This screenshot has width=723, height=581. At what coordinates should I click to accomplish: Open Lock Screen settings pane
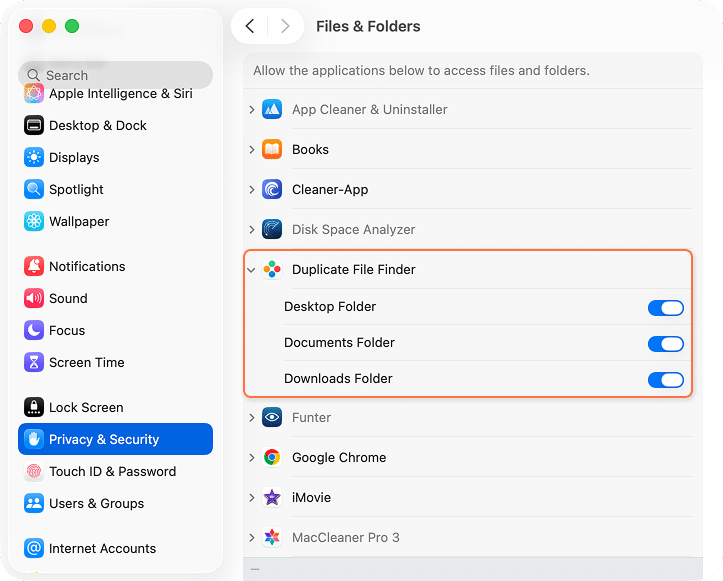tap(86, 408)
